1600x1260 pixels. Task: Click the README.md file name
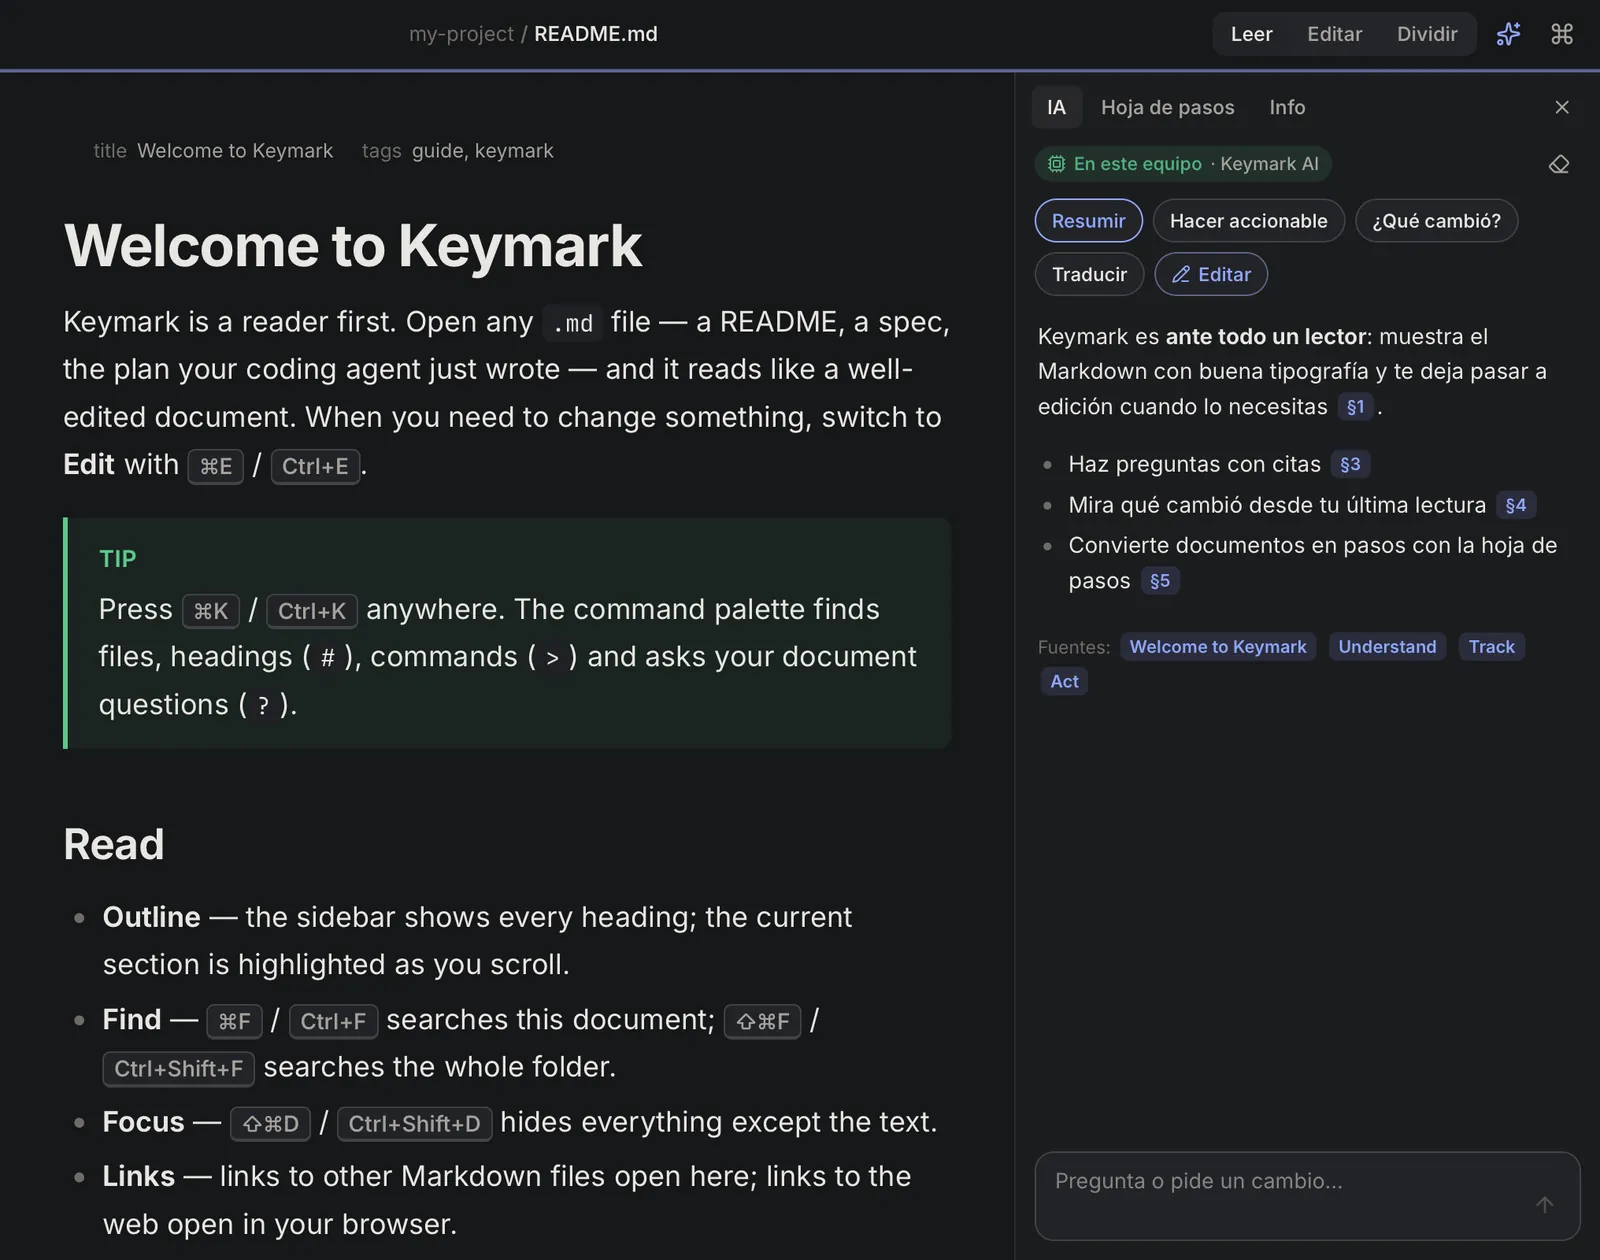[x=596, y=34]
